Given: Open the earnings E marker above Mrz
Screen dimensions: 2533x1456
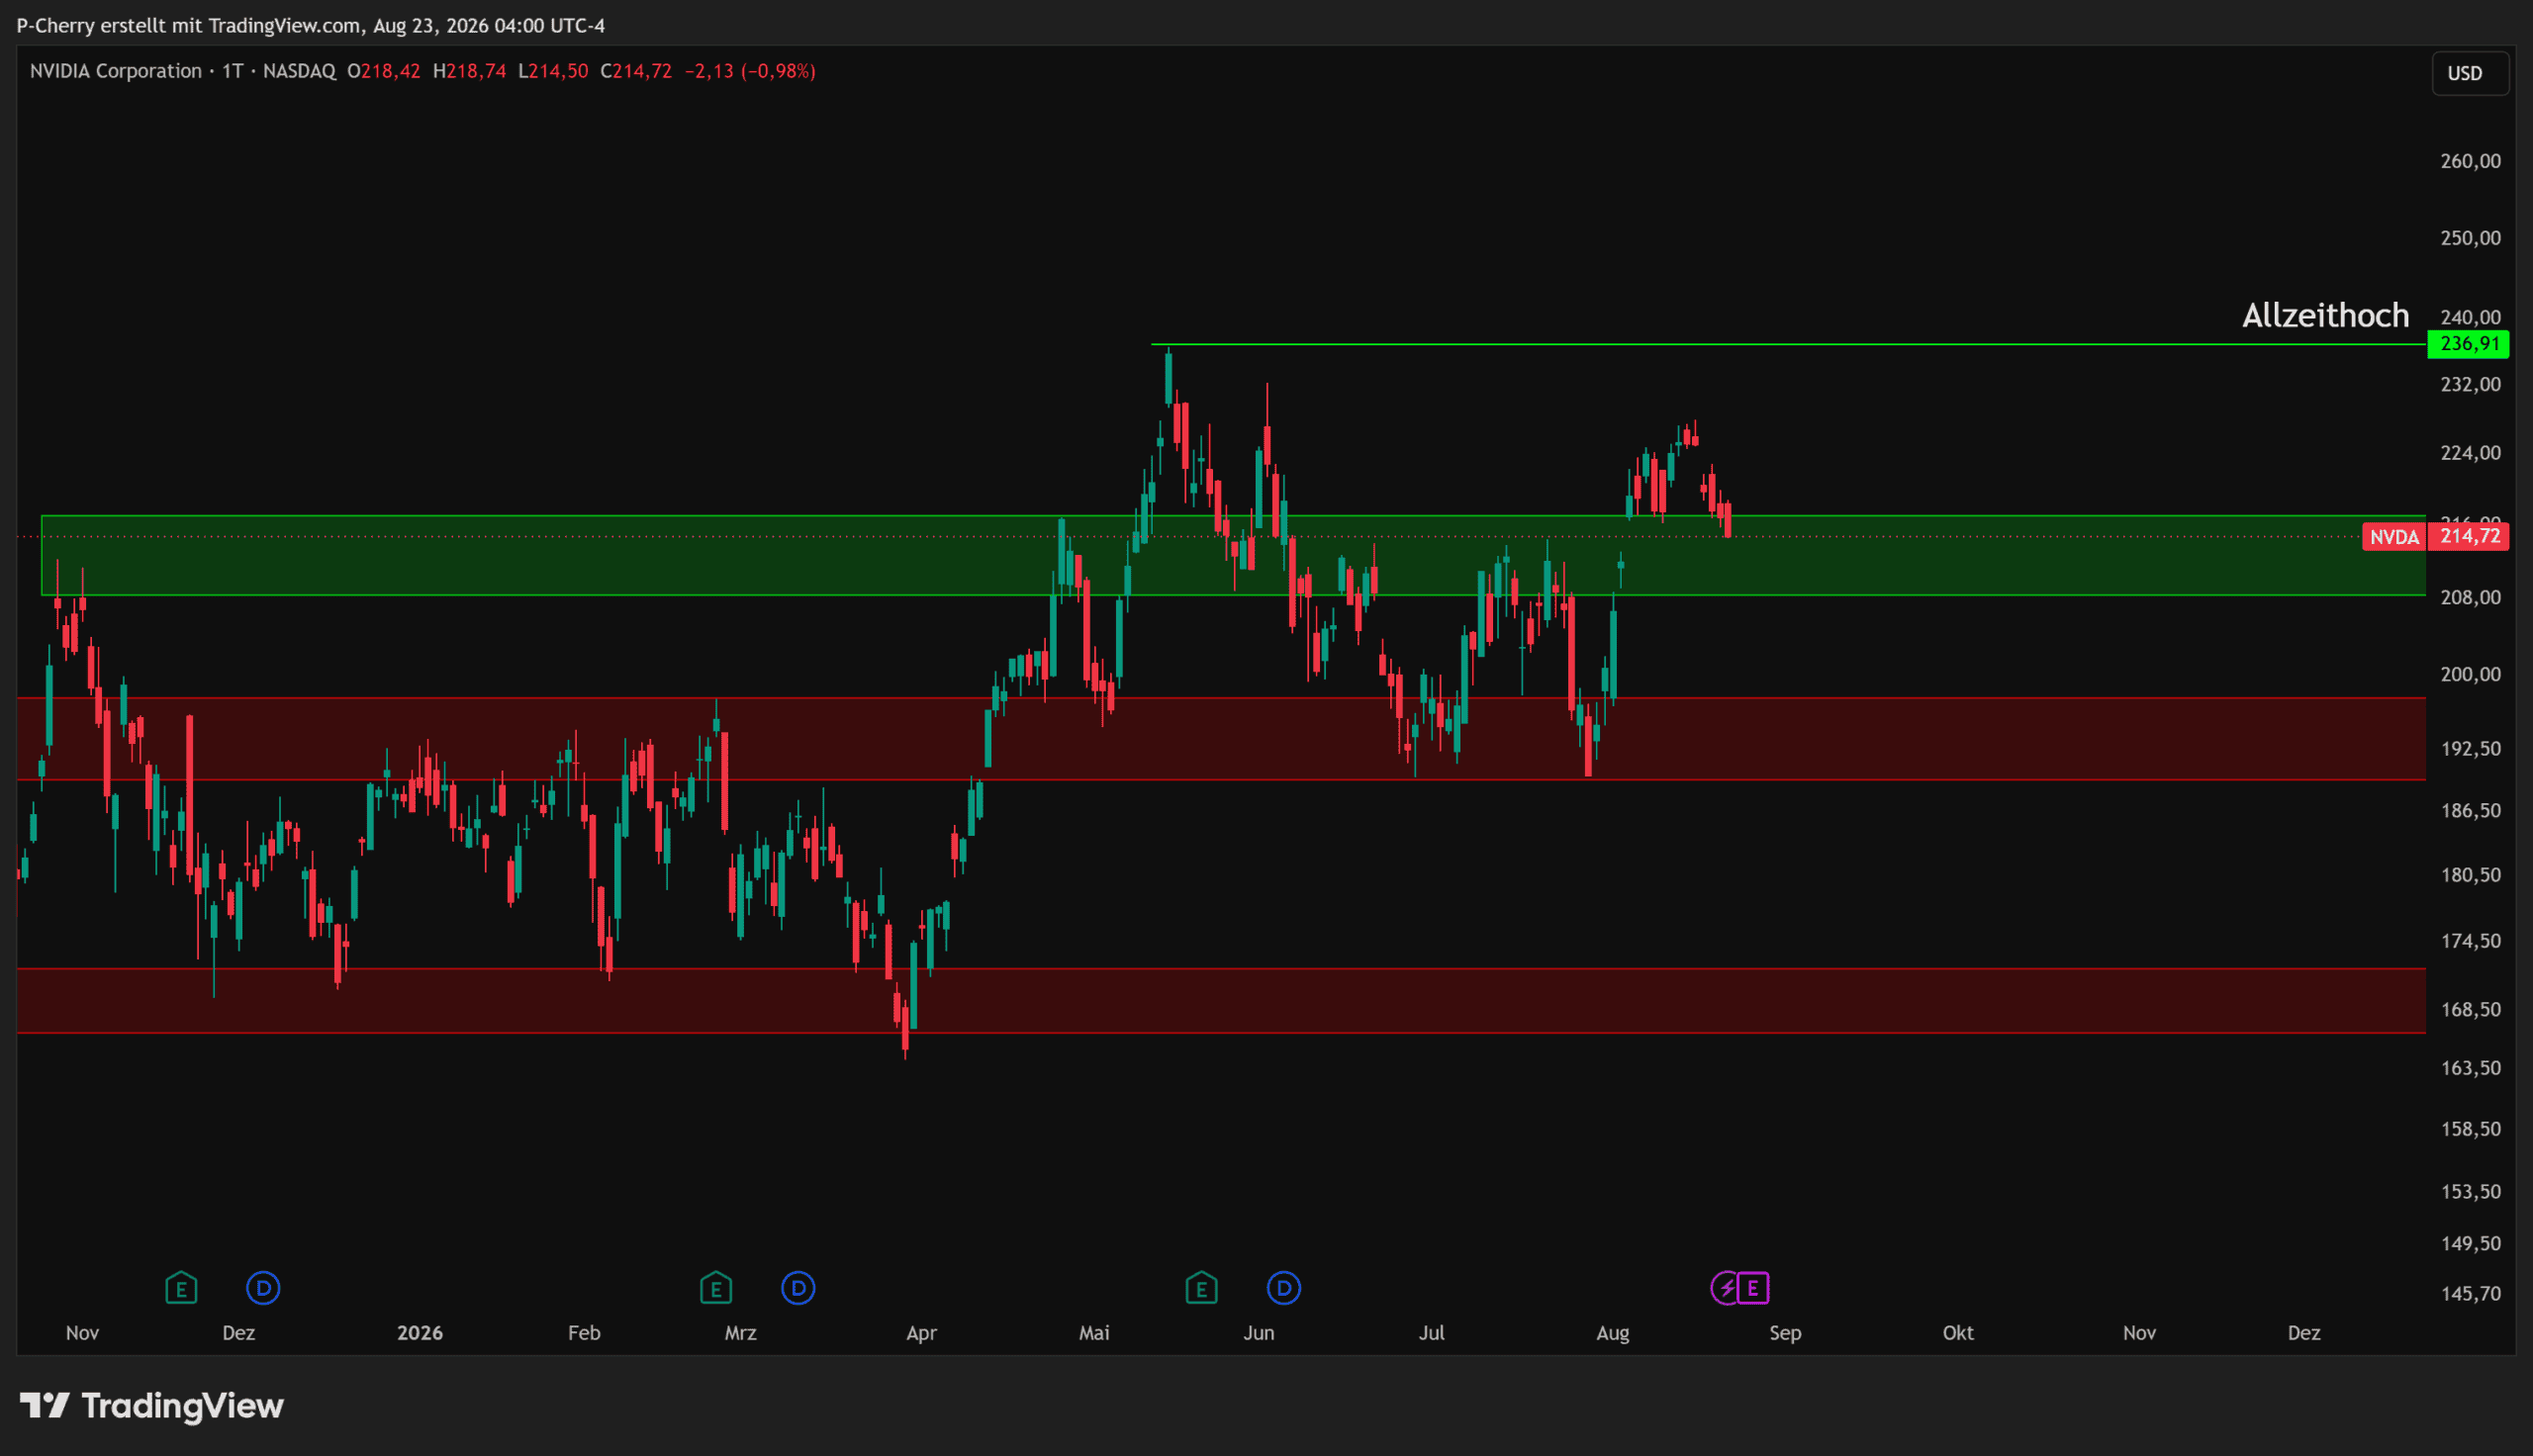Looking at the screenshot, I should pos(716,1288).
